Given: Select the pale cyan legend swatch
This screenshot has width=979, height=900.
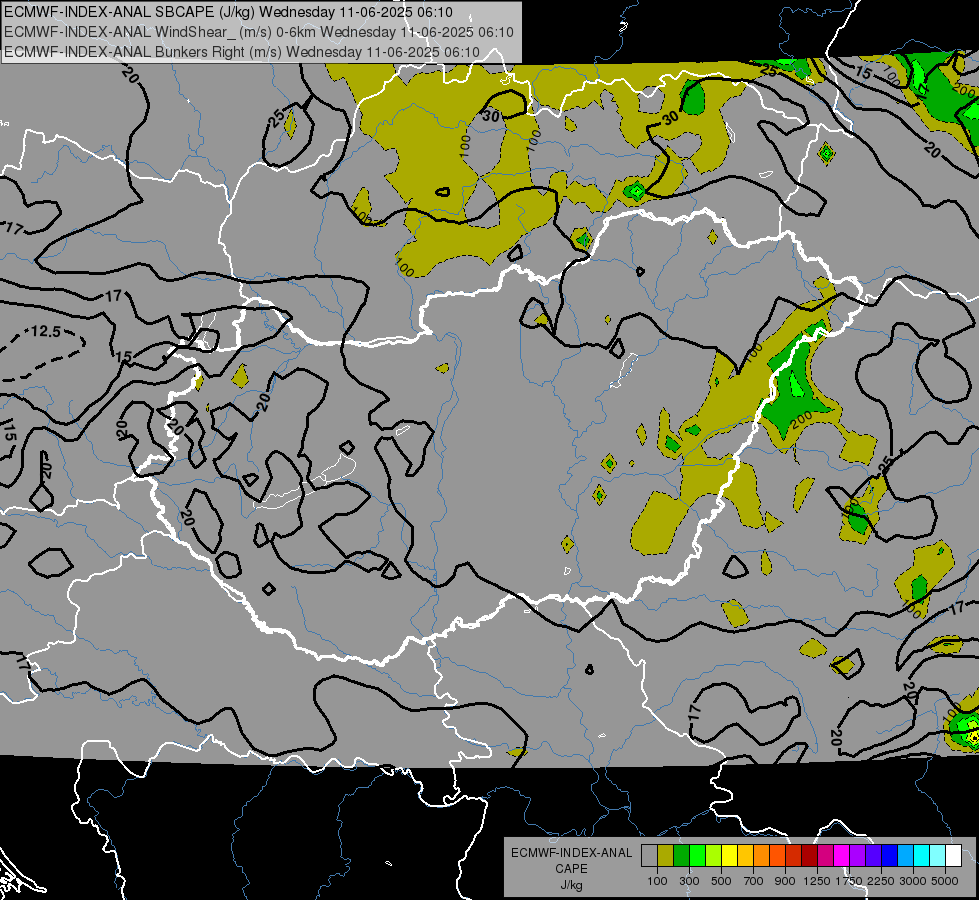Looking at the screenshot, I should pyautogui.click(x=938, y=856).
